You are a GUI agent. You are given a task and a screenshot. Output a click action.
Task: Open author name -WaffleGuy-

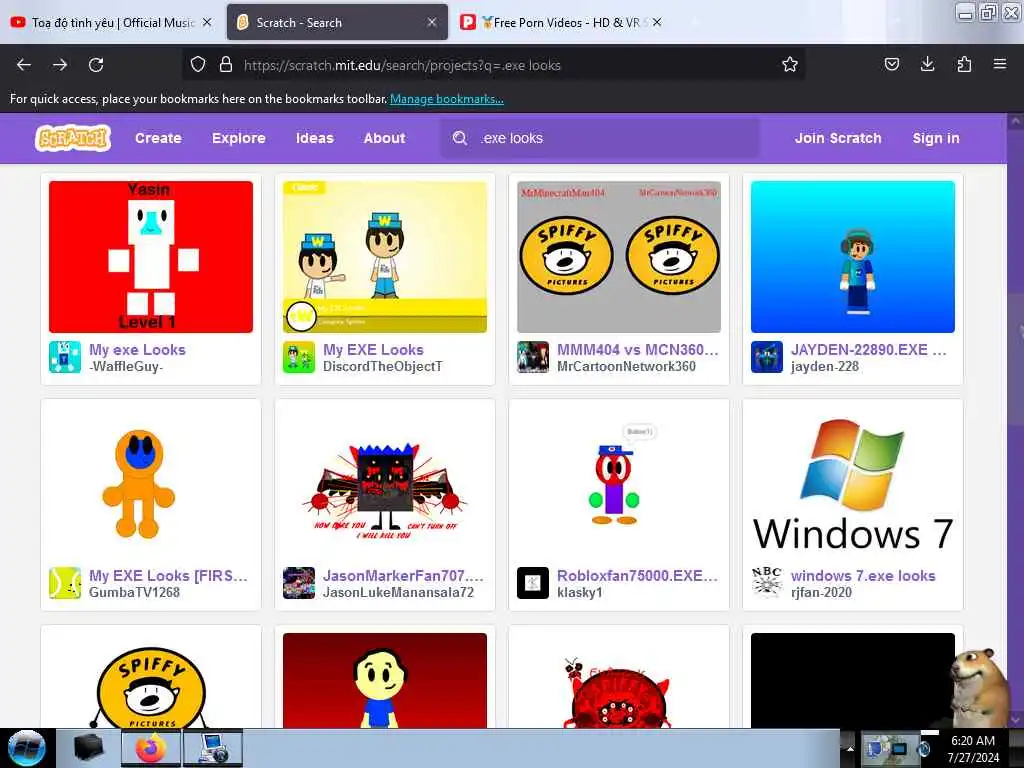pos(126,366)
